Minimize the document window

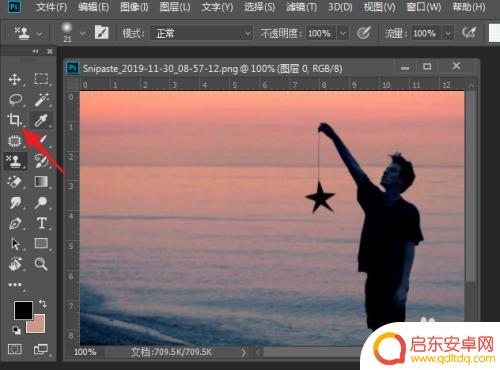point(405,68)
